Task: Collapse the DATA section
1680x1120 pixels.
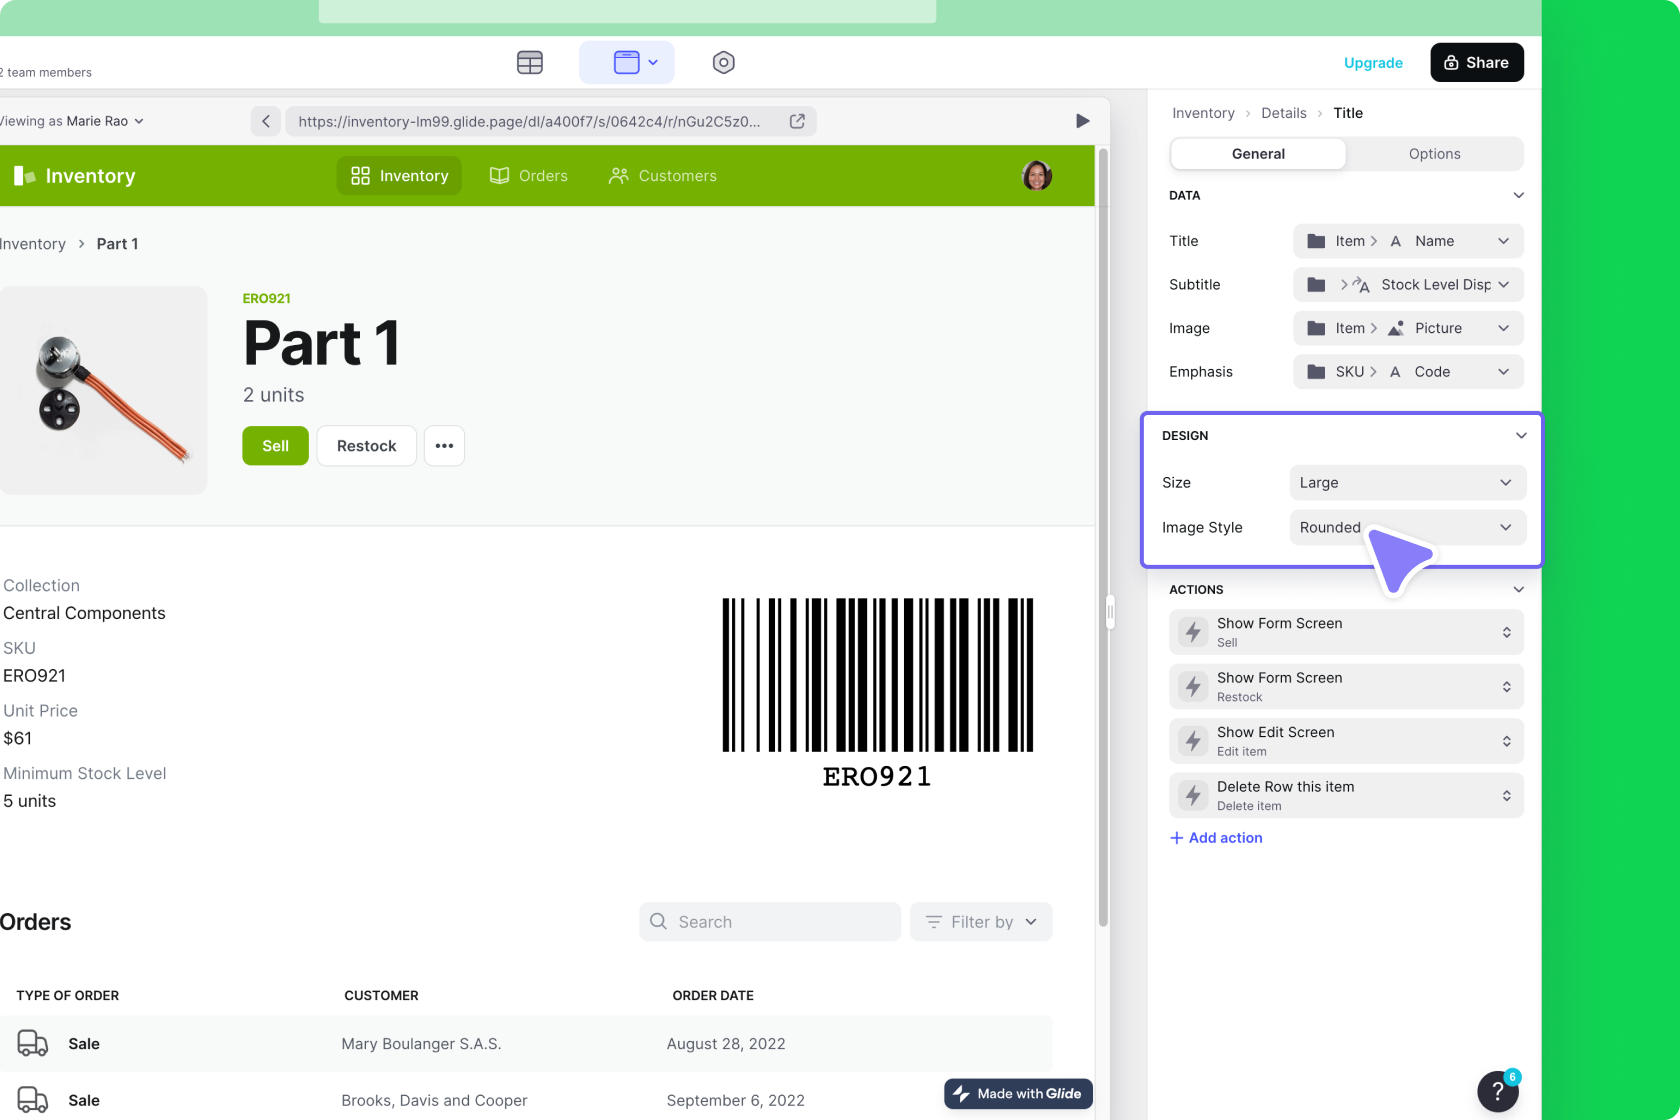Action: coord(1518,196)
